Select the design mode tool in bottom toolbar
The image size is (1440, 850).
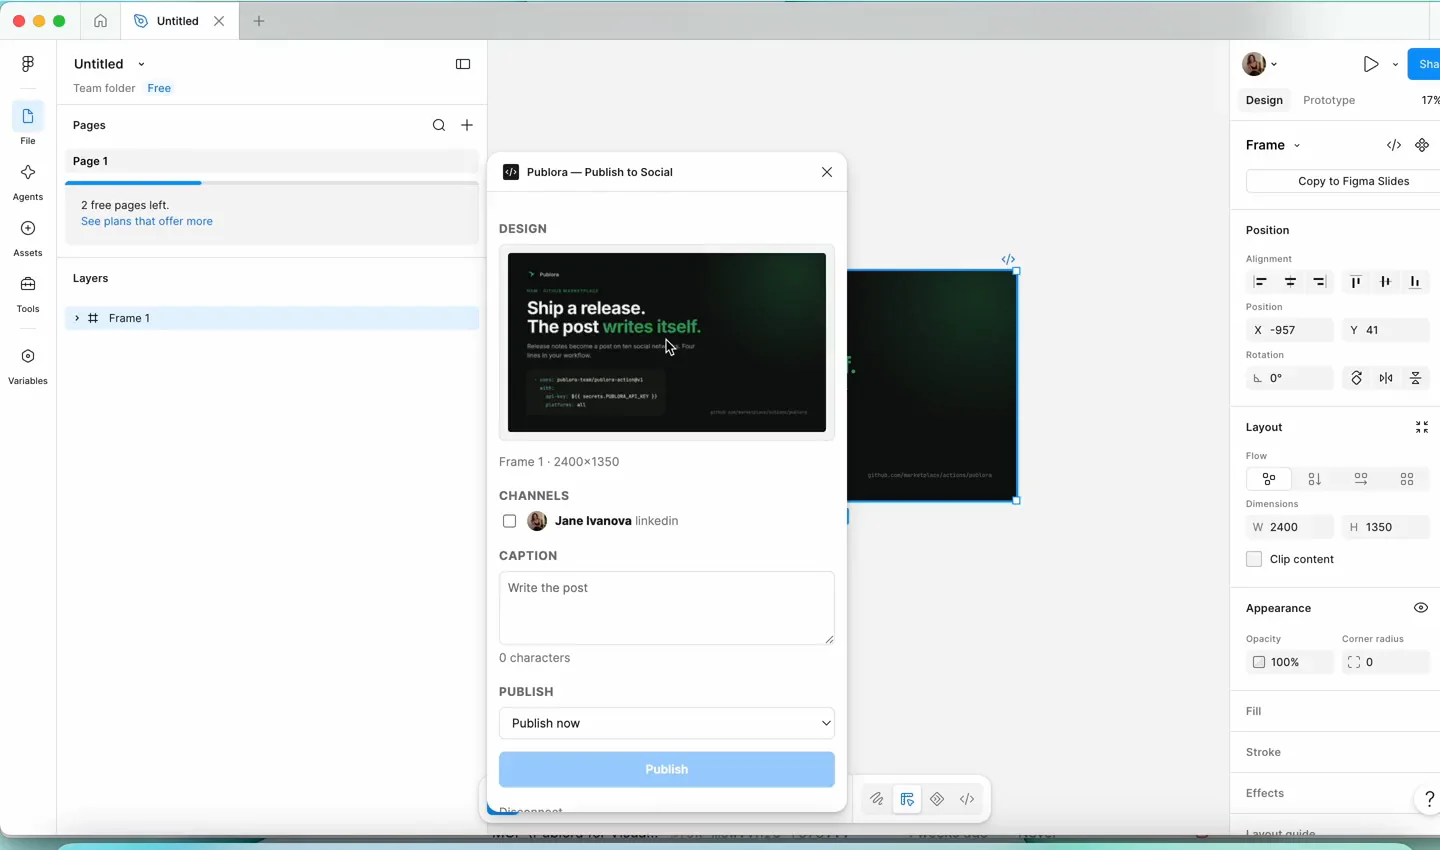pyautogui.click(x=907, y=799)
